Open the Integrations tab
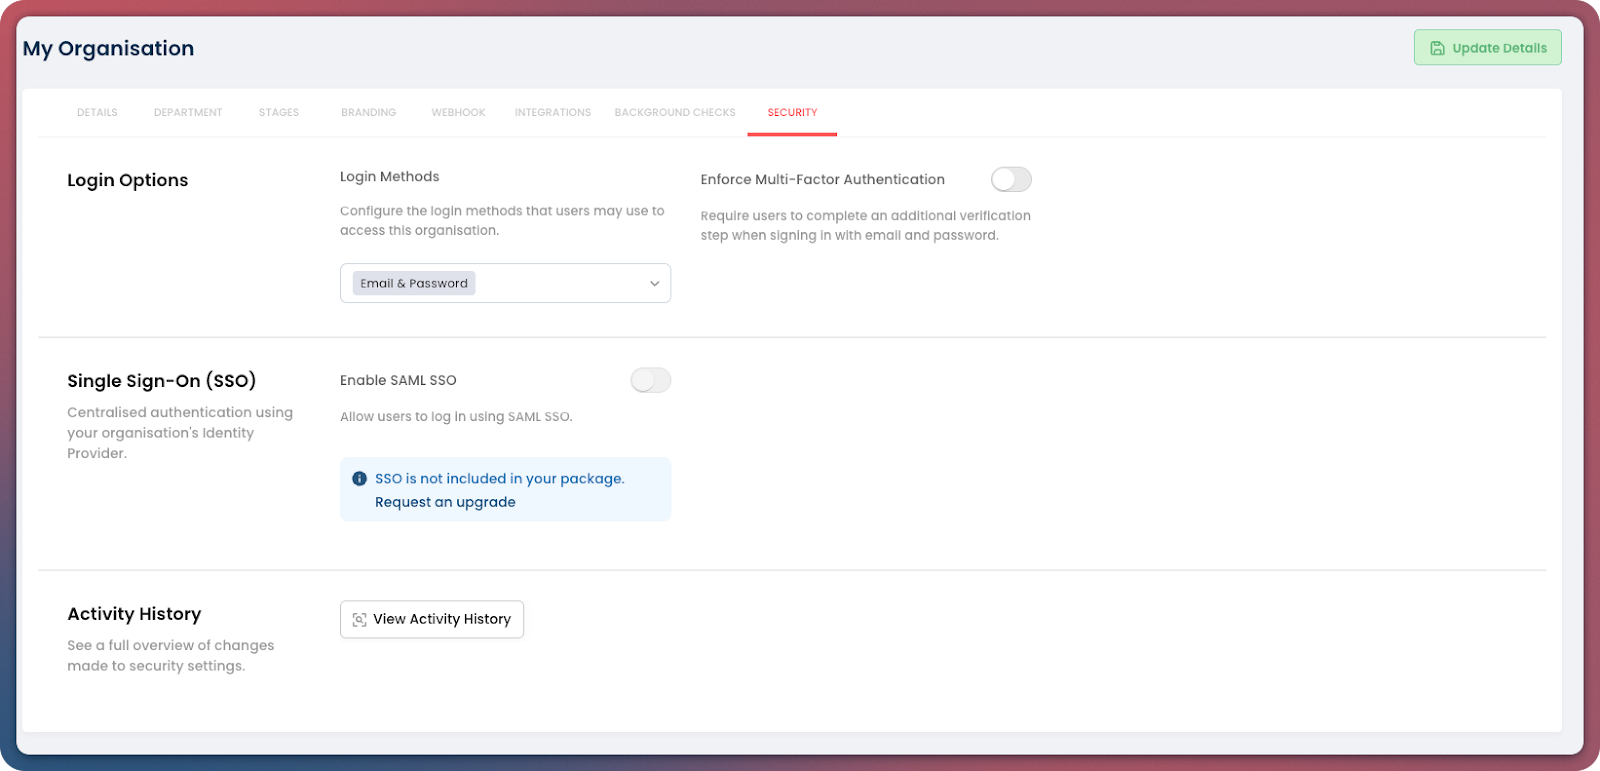This screenshot has height=771, width=1600. 553,113
